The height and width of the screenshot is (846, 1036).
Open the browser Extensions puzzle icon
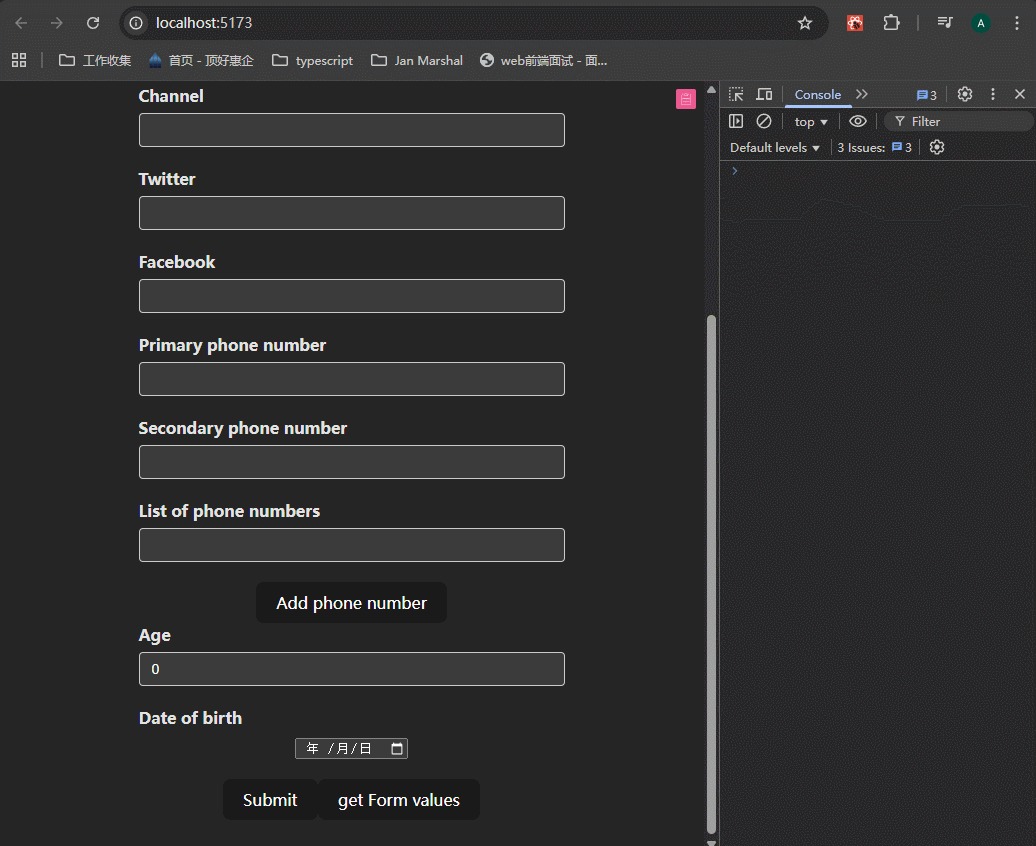click(891, 23)
